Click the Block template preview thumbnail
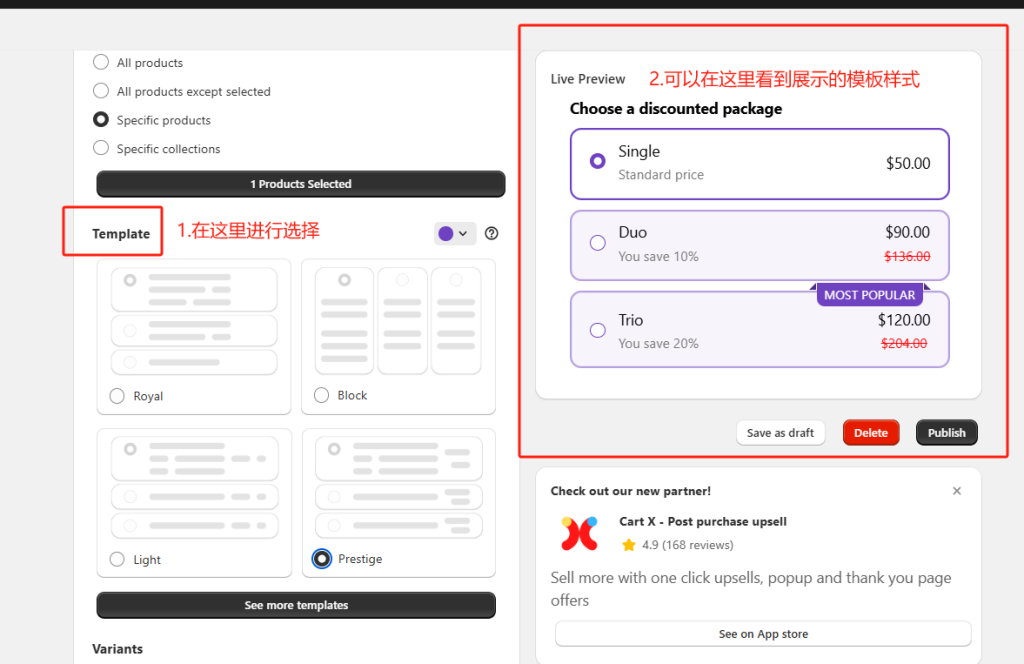 [x=398, y=318]
